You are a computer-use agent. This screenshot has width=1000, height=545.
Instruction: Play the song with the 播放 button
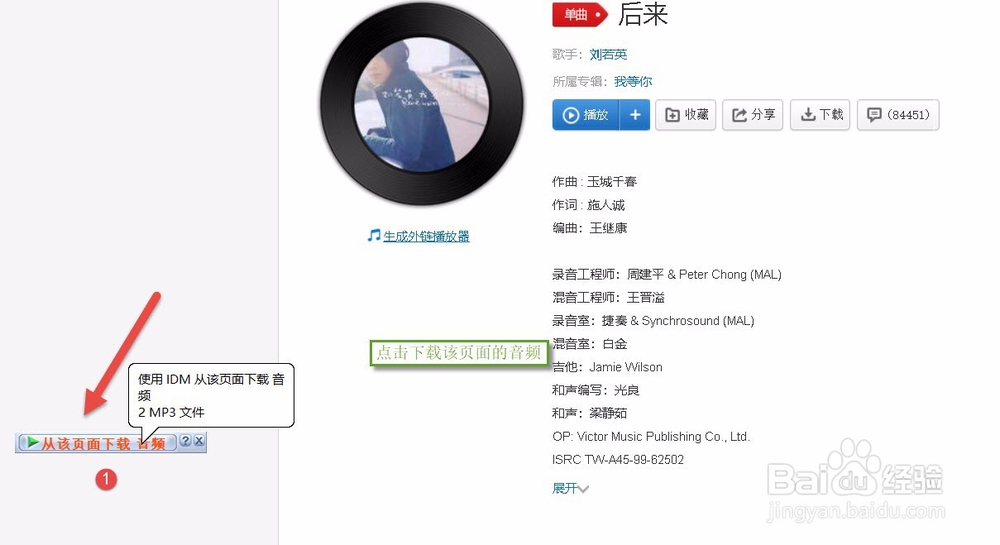586,115
